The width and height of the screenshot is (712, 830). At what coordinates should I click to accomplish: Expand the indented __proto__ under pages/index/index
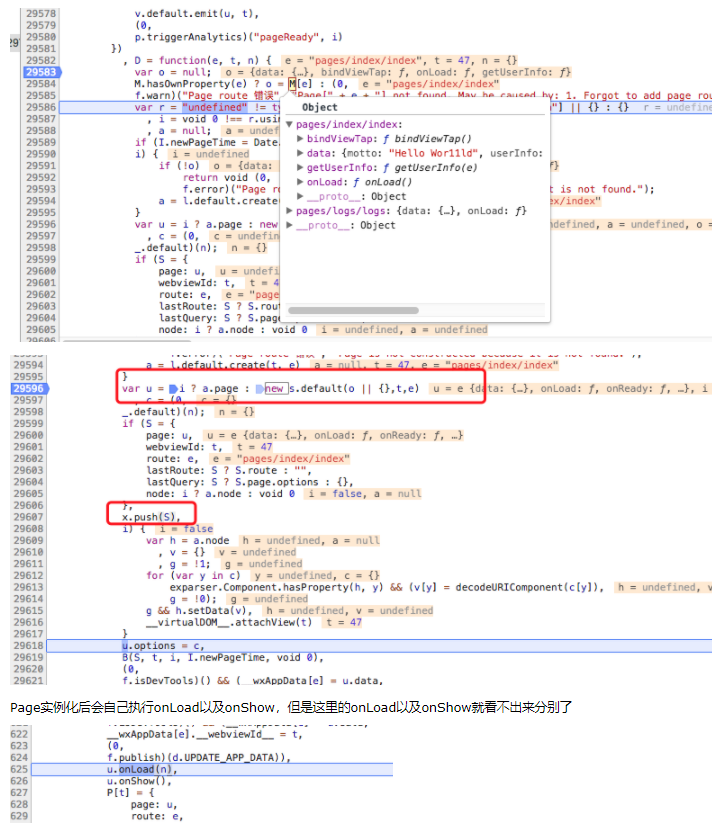[300, 196]
